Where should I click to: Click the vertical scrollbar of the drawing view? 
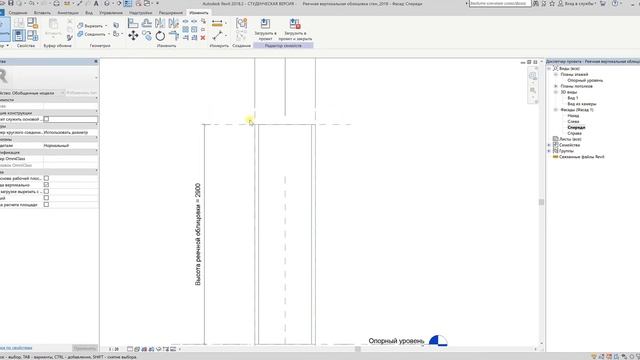tap(541, 202)
